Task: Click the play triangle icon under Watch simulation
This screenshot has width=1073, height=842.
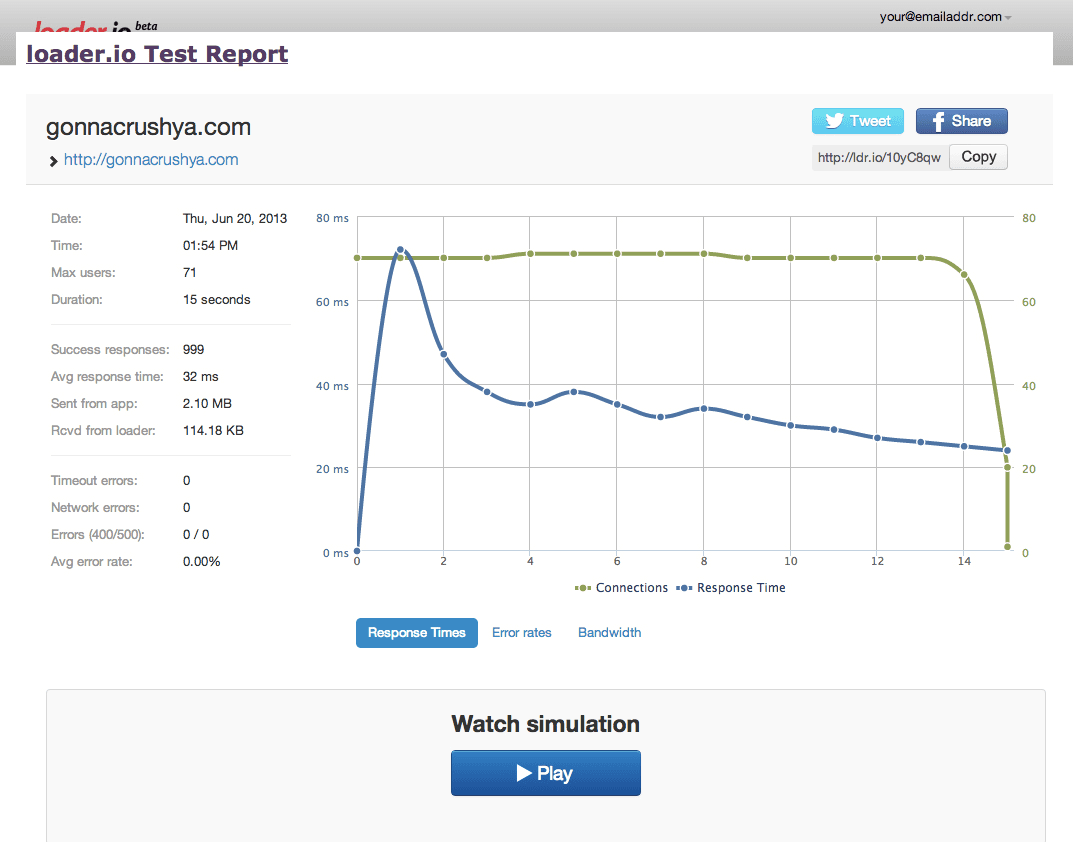Action: click(523, 773)
